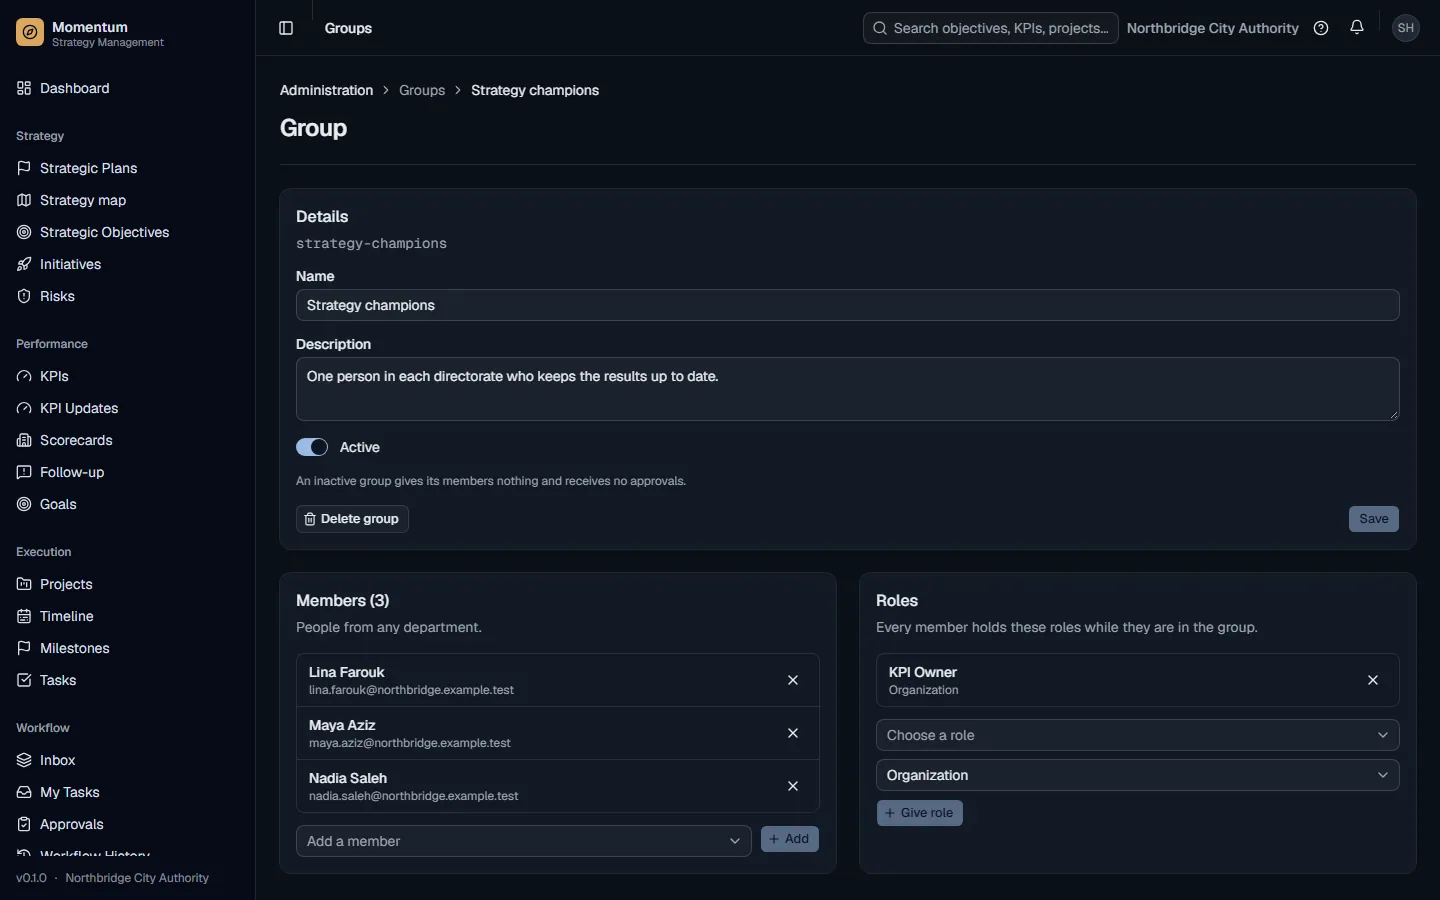Remove Nadia Saleh from members

793,786
